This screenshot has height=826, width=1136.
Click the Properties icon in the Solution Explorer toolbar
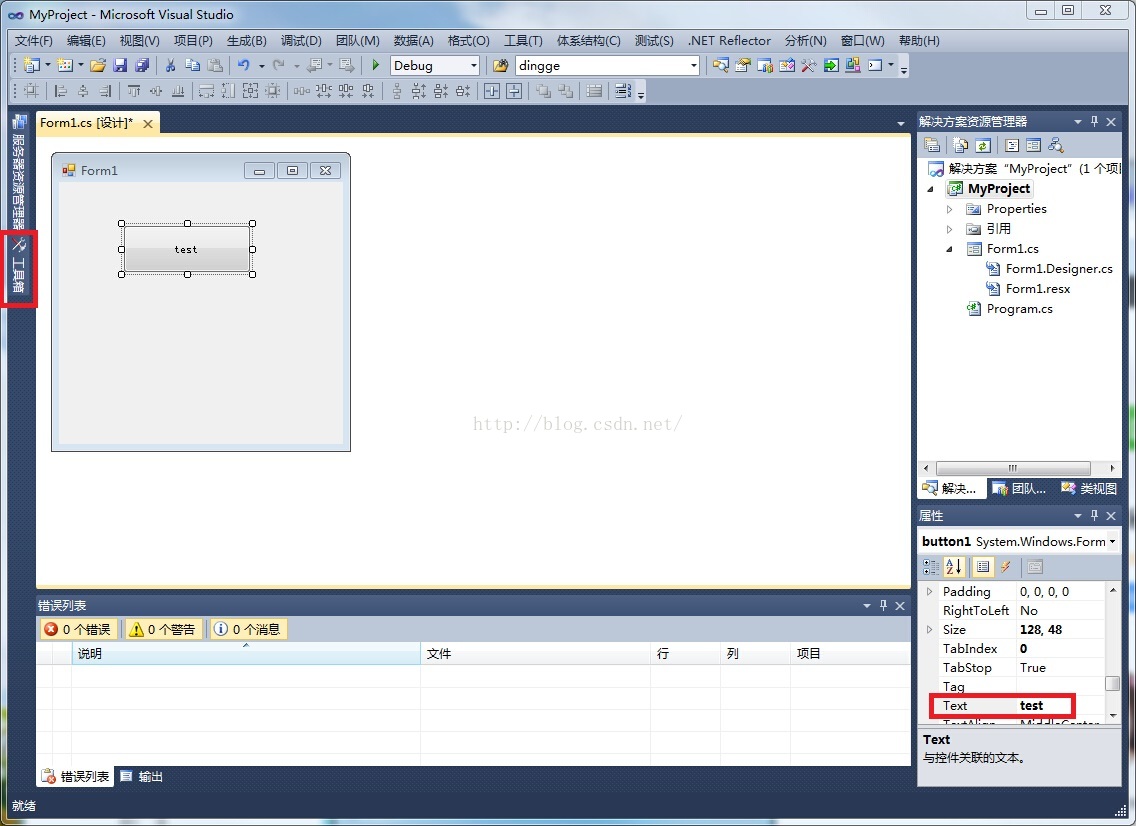click(x=932, y=146)
